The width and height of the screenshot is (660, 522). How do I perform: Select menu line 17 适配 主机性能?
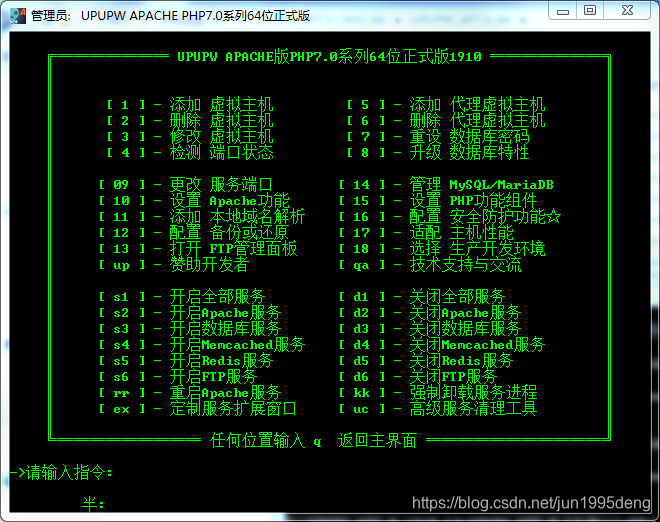(x=426, y=232)
